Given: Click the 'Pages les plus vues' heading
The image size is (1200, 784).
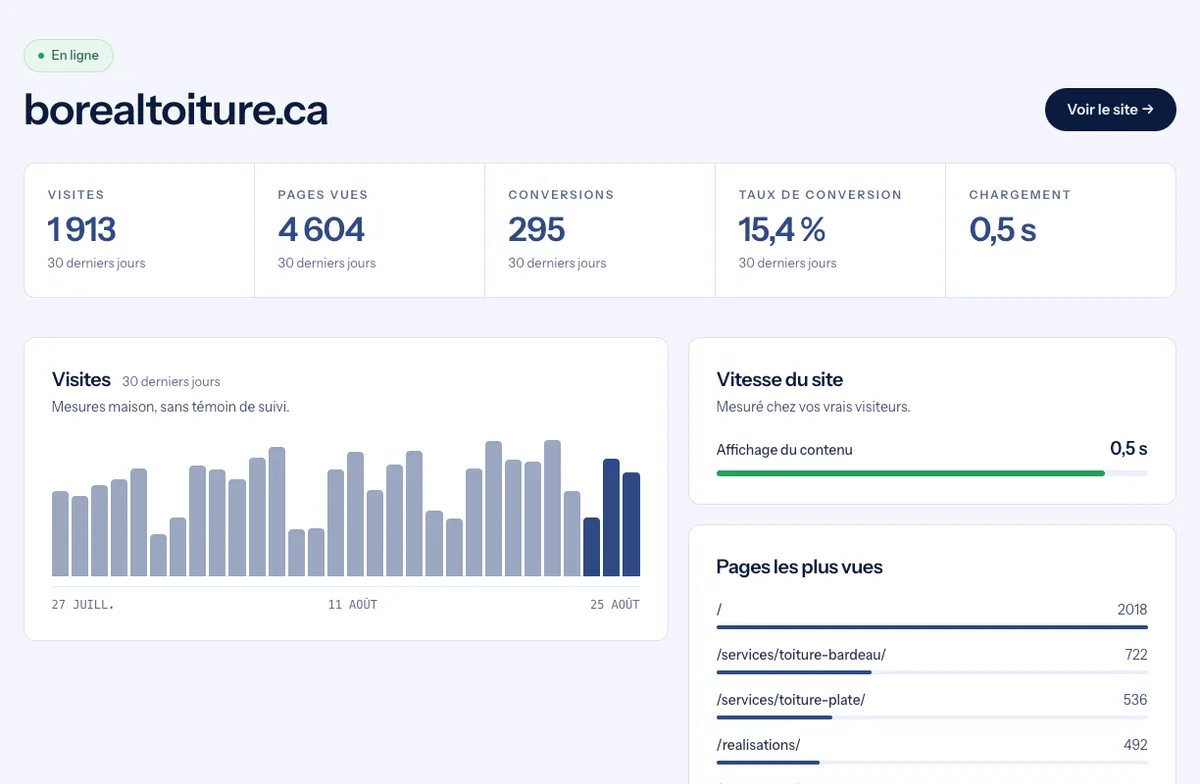Looking at the screenshot, I should tap(799, 567).
